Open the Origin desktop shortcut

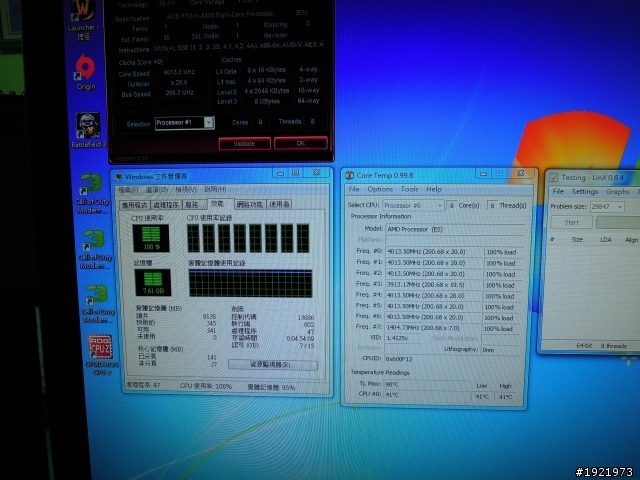pos(86,73)
